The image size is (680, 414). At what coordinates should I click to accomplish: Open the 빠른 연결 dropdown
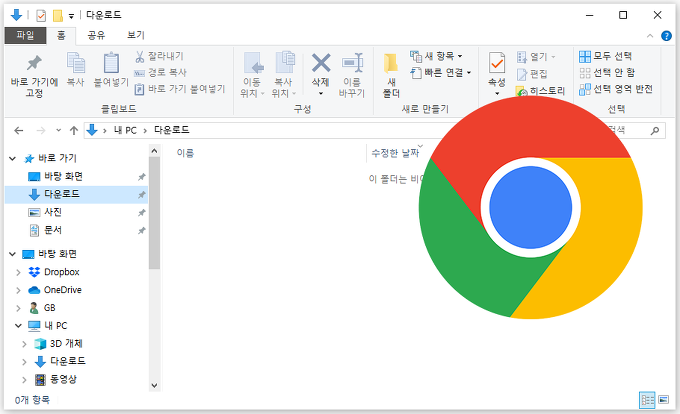tap(441, 72)
